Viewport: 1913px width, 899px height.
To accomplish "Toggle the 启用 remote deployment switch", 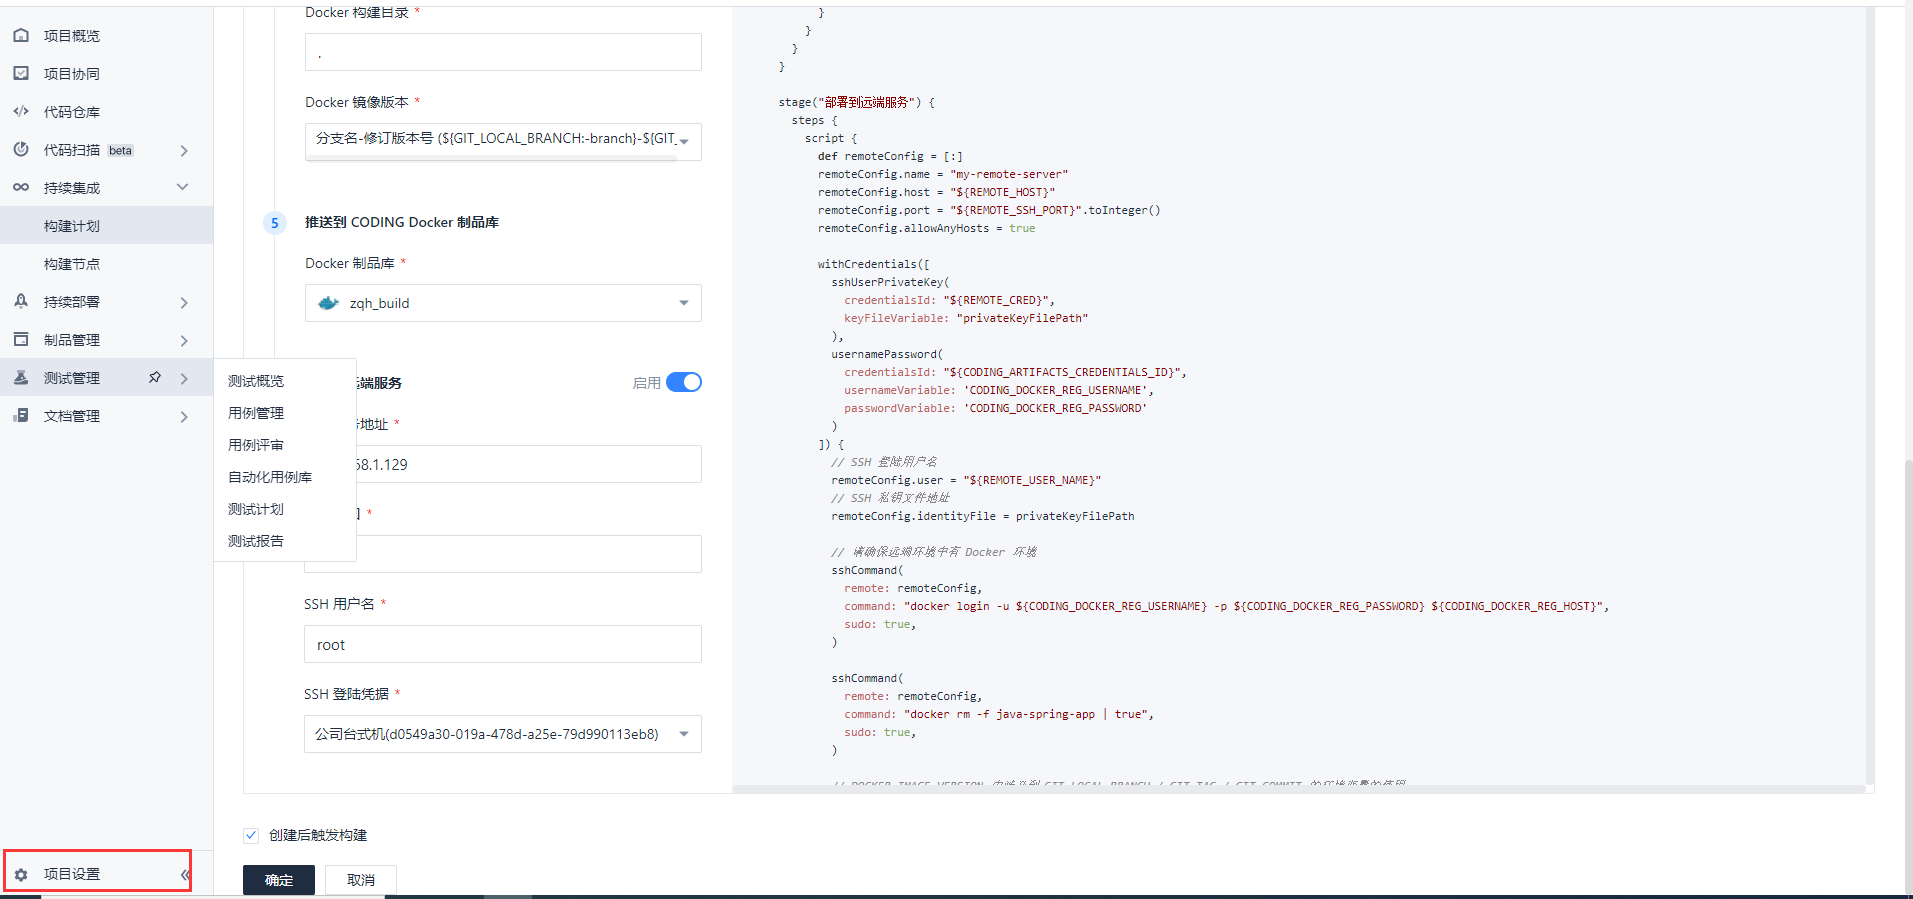I will click(684, 382).
